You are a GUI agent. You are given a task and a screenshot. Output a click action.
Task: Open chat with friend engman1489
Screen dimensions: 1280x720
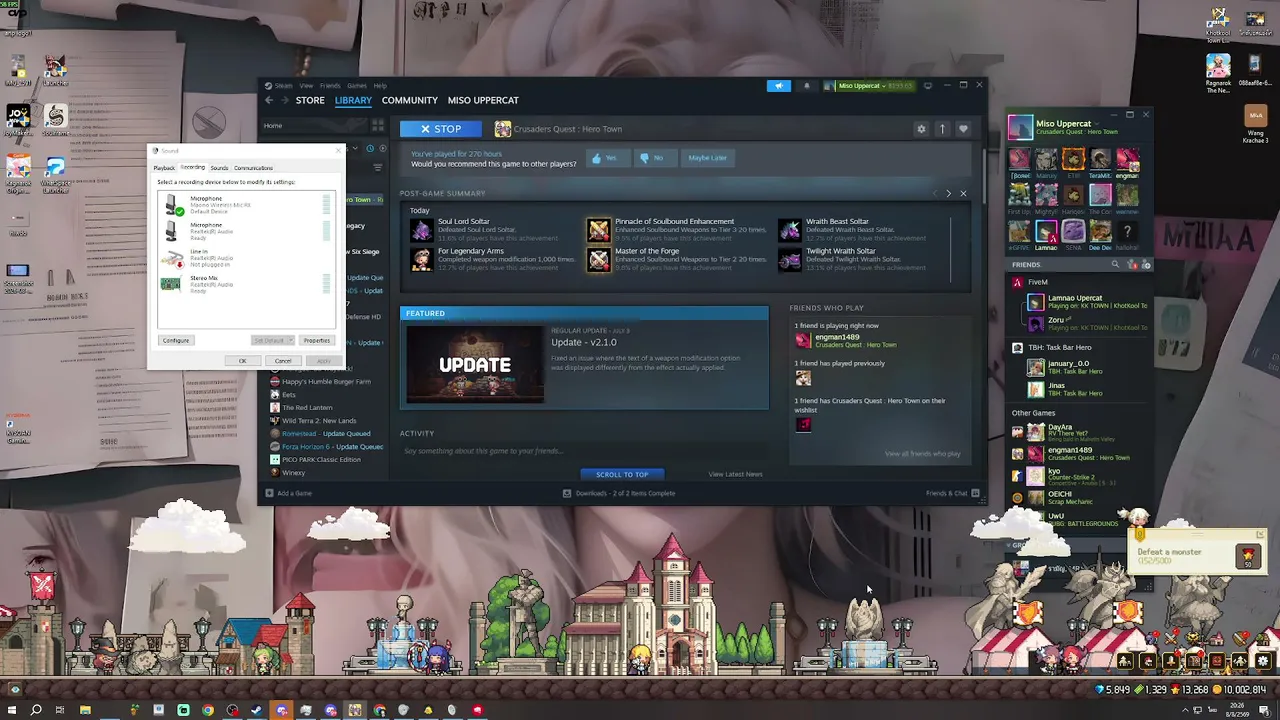coord(1080,454)
